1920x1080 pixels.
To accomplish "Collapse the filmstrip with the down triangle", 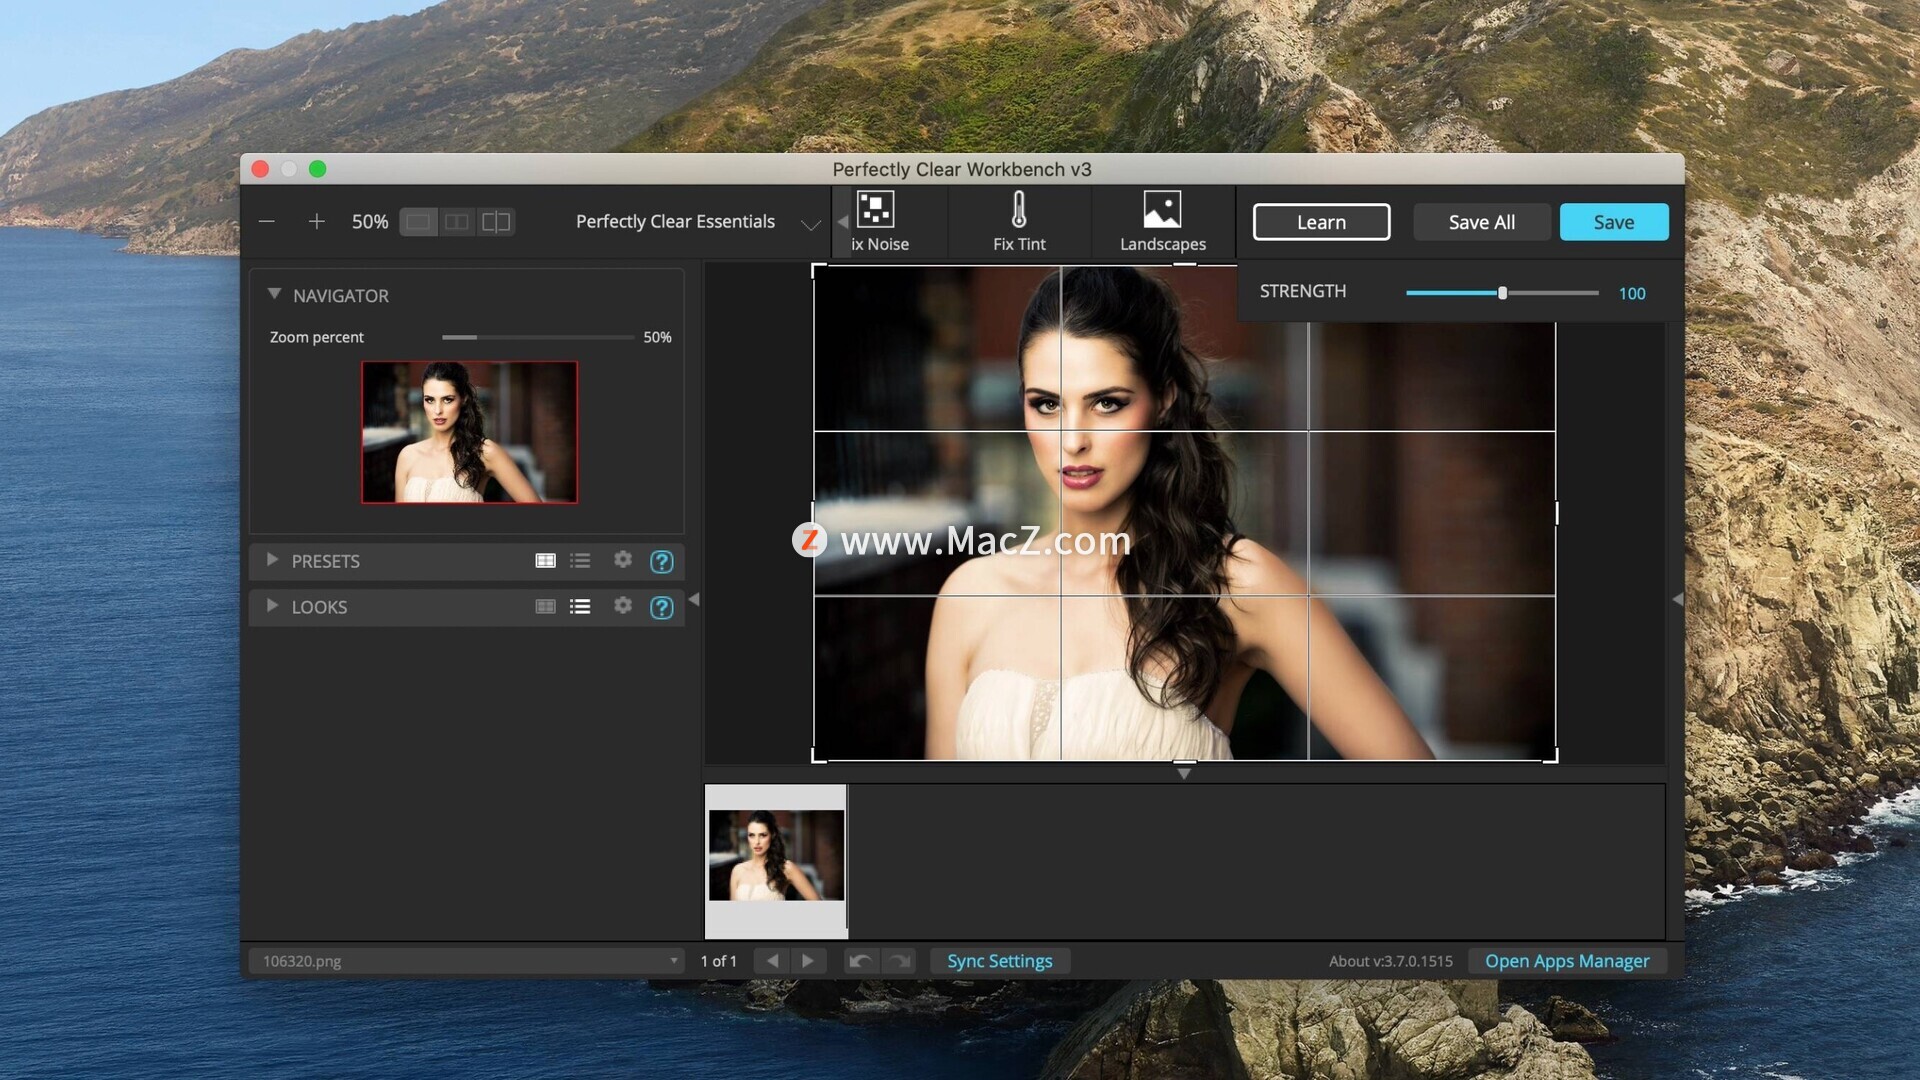I will point(1184,773).
